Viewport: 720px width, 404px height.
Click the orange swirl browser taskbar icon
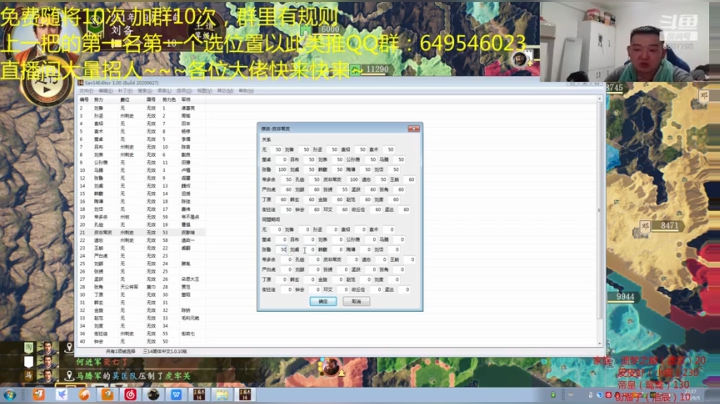84,394
